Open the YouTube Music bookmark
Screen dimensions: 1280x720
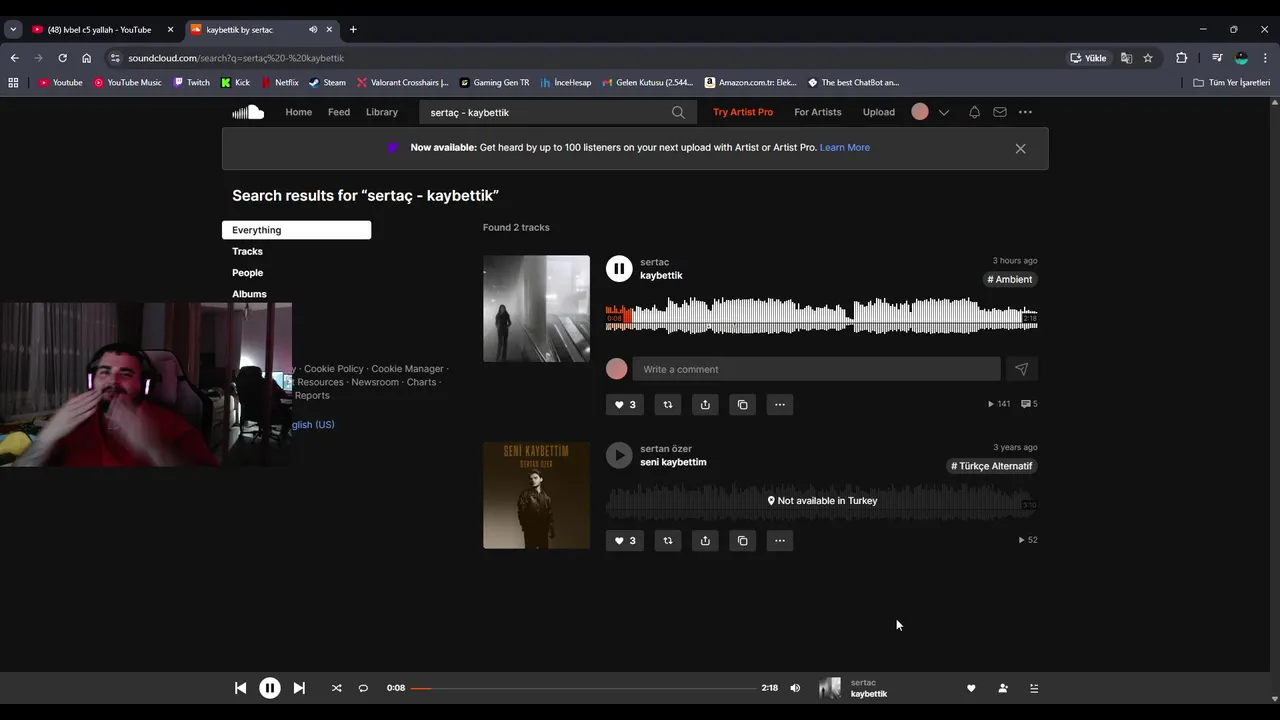128,82
